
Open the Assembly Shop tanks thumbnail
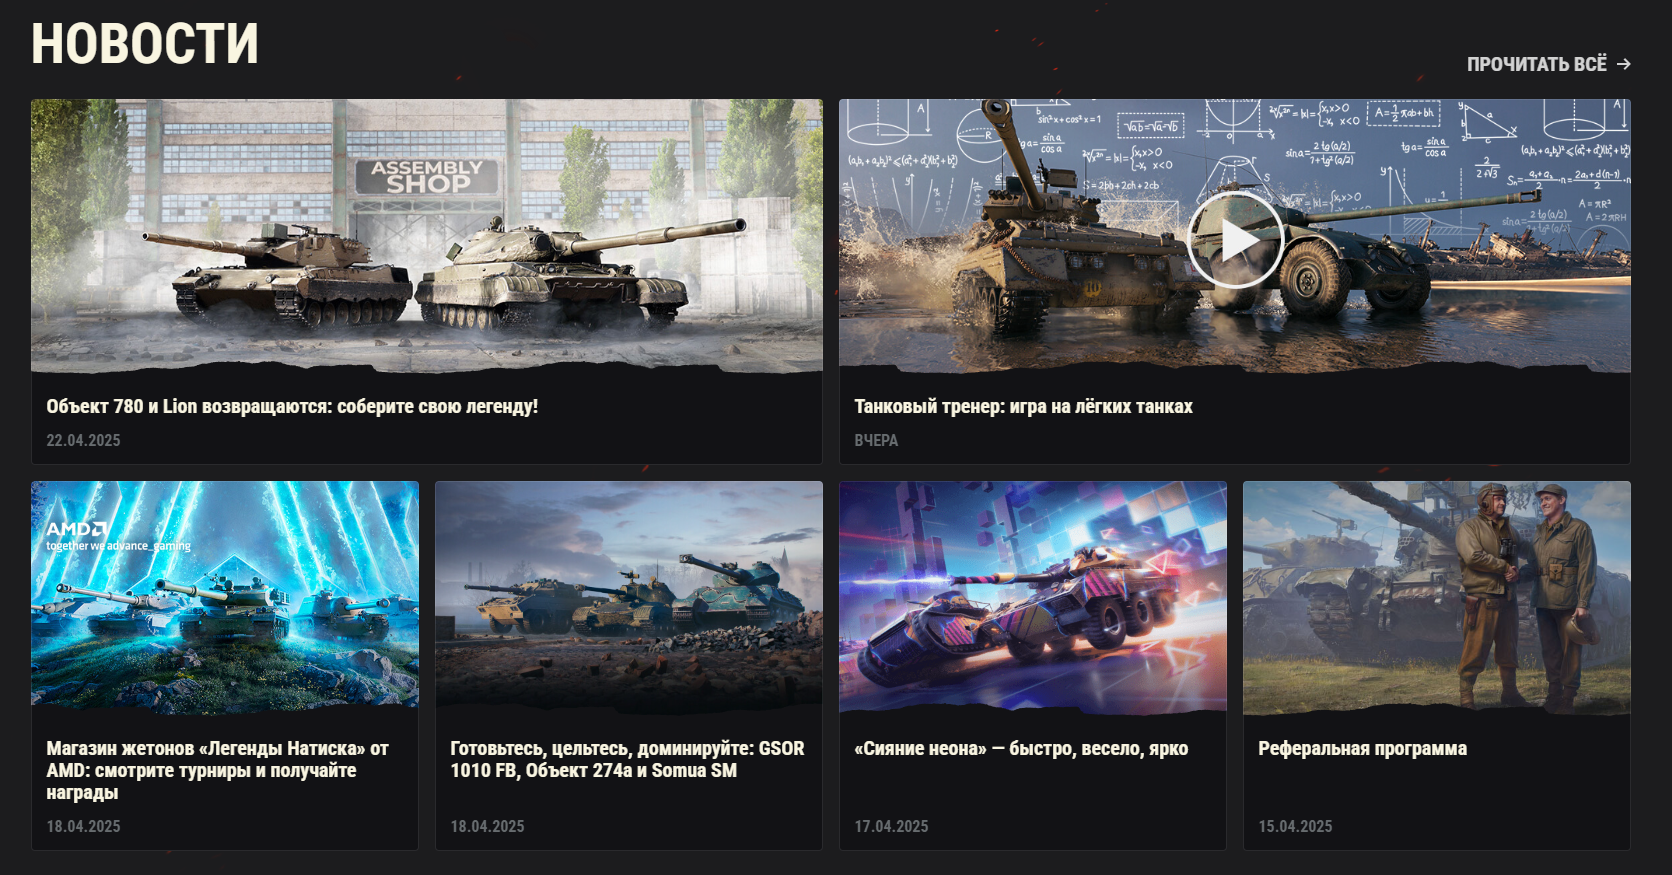[x=427, y=236]
